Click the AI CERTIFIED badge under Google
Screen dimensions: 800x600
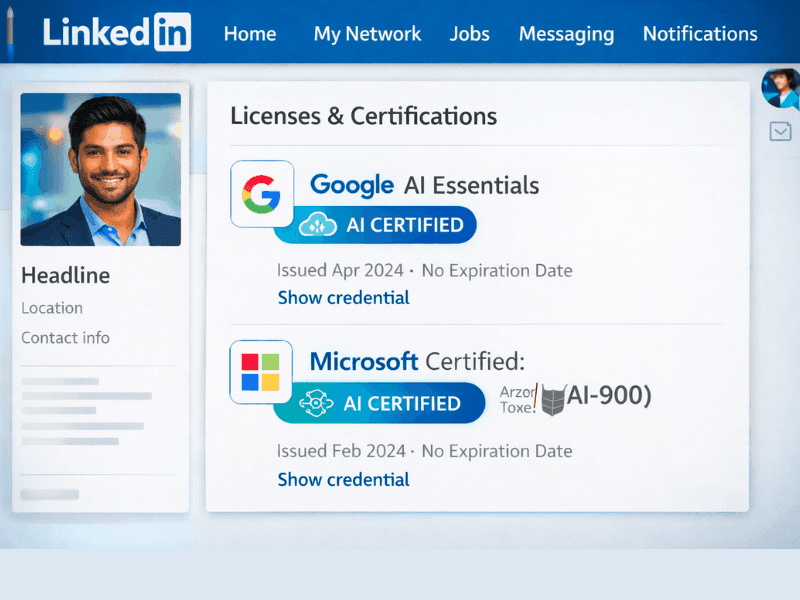pos(376,225)
